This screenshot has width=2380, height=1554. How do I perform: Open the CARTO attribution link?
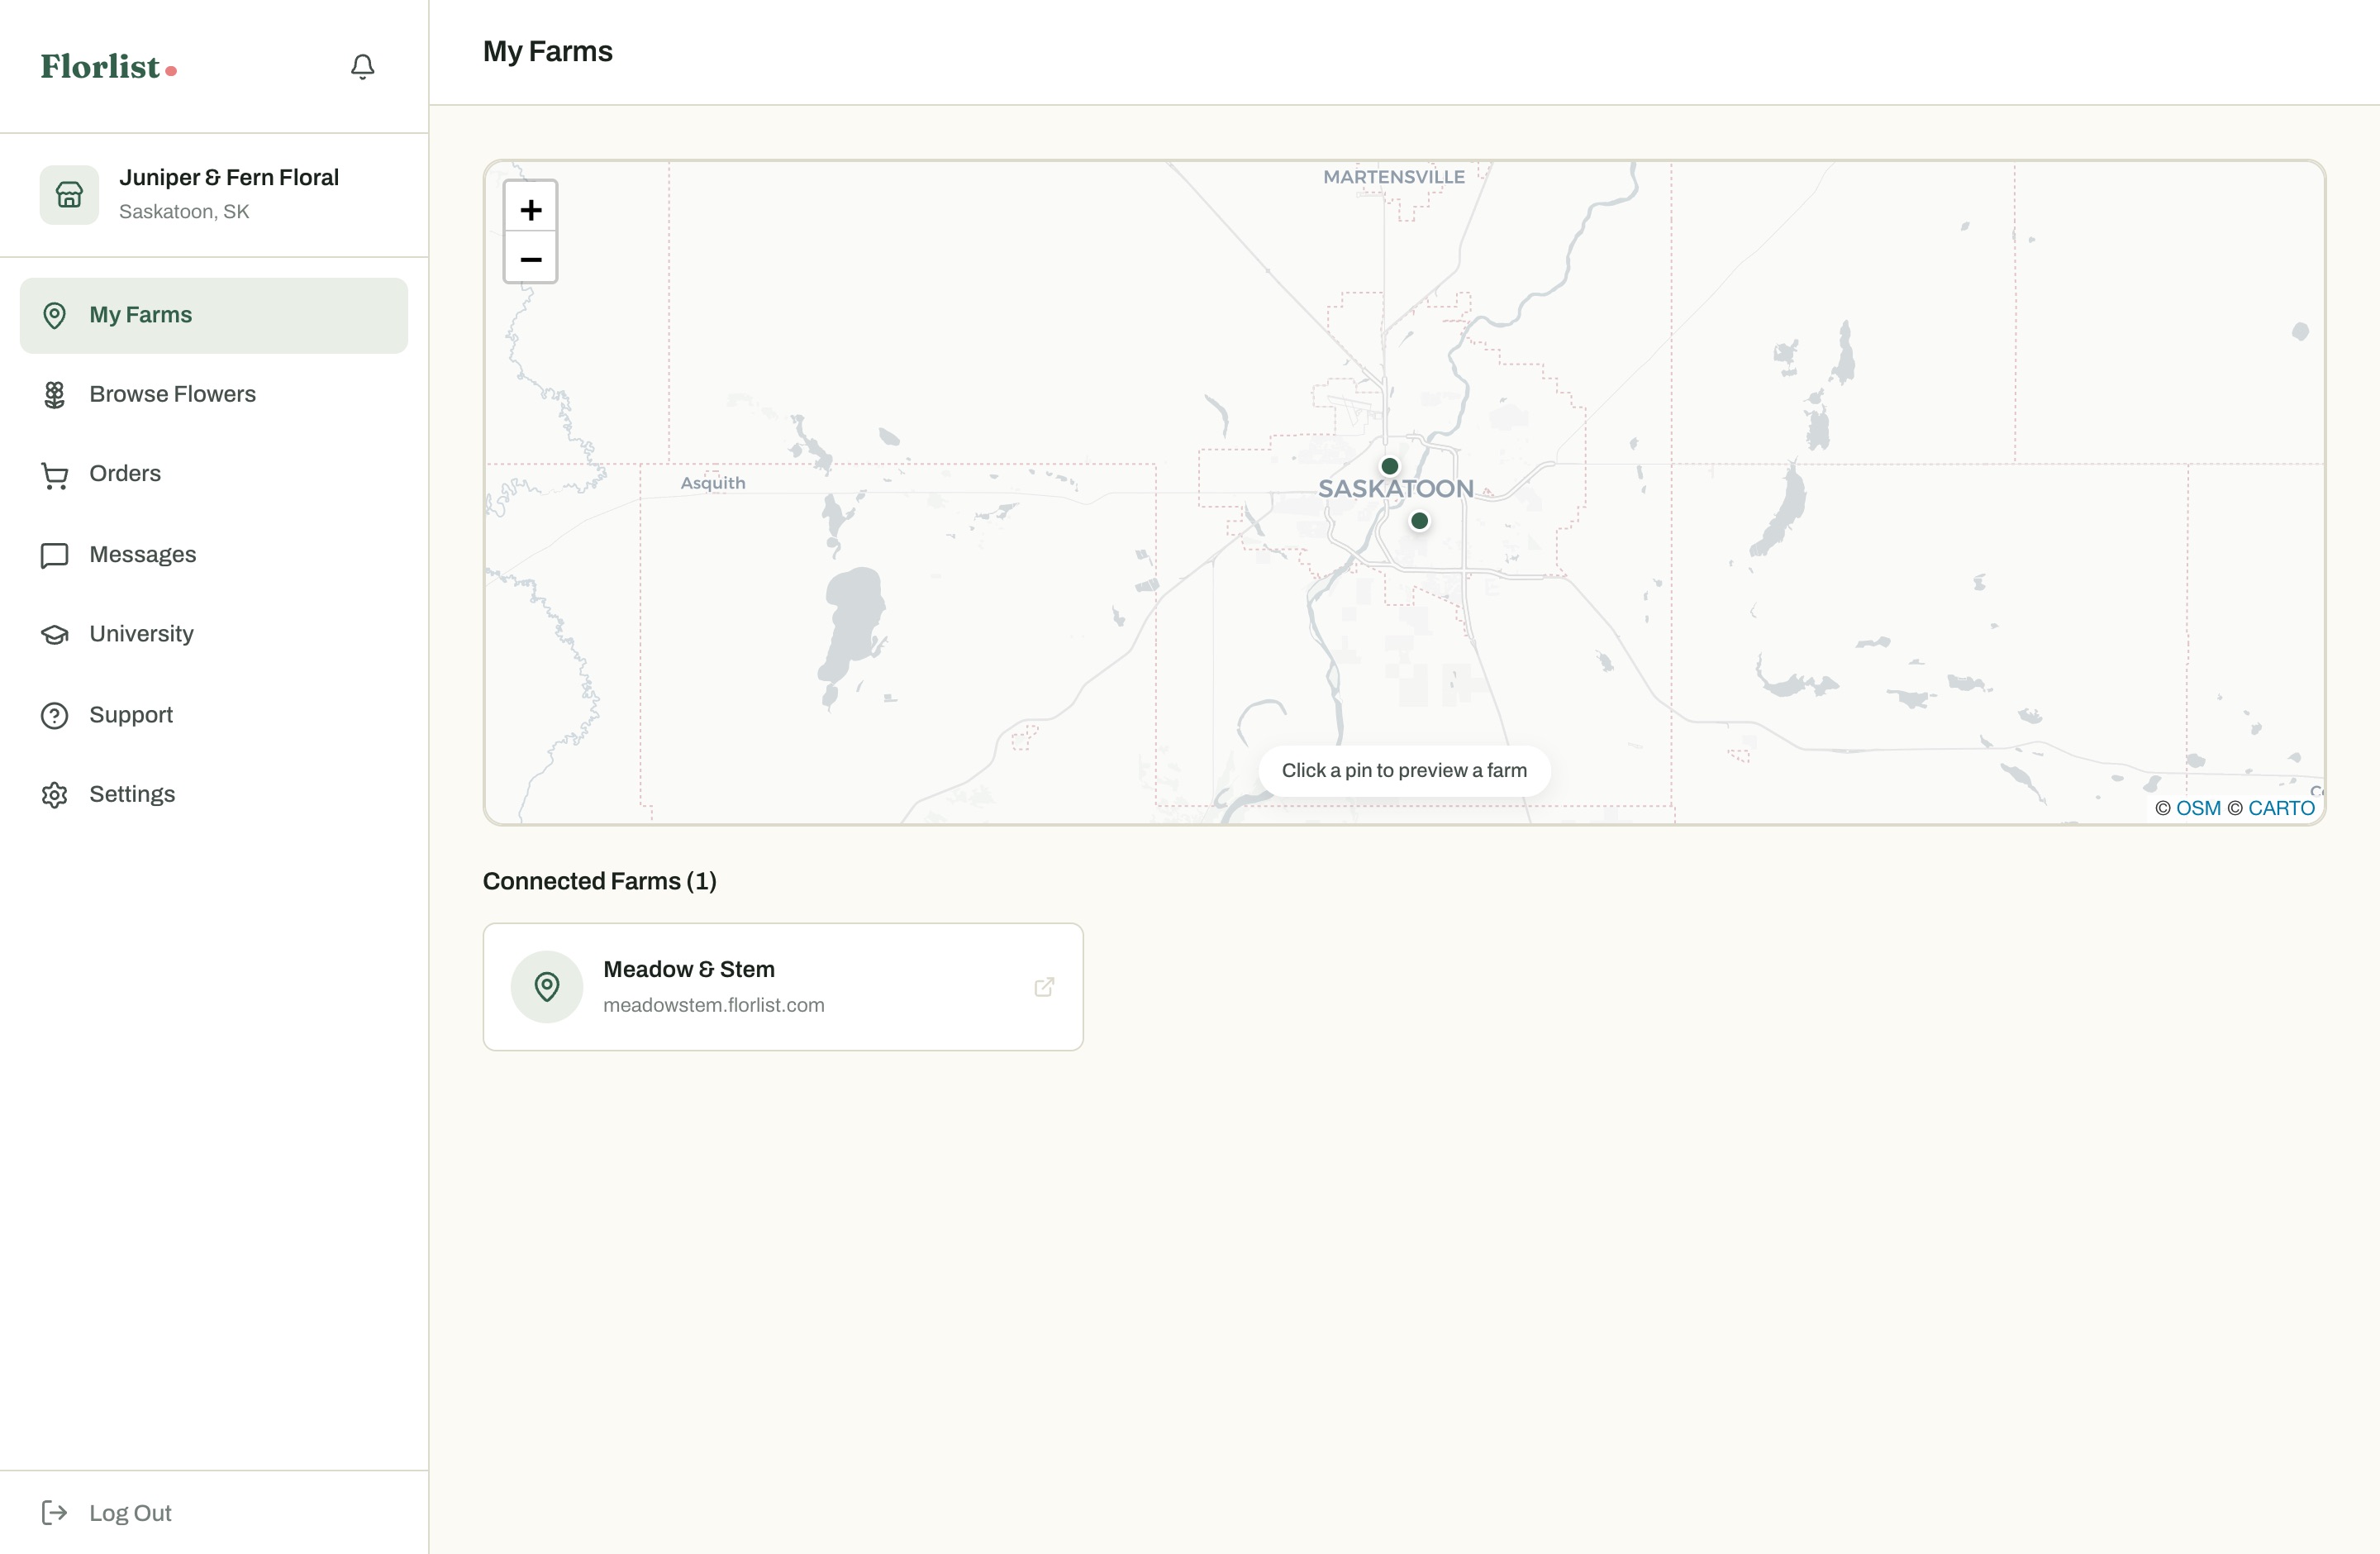[2281, 808]
